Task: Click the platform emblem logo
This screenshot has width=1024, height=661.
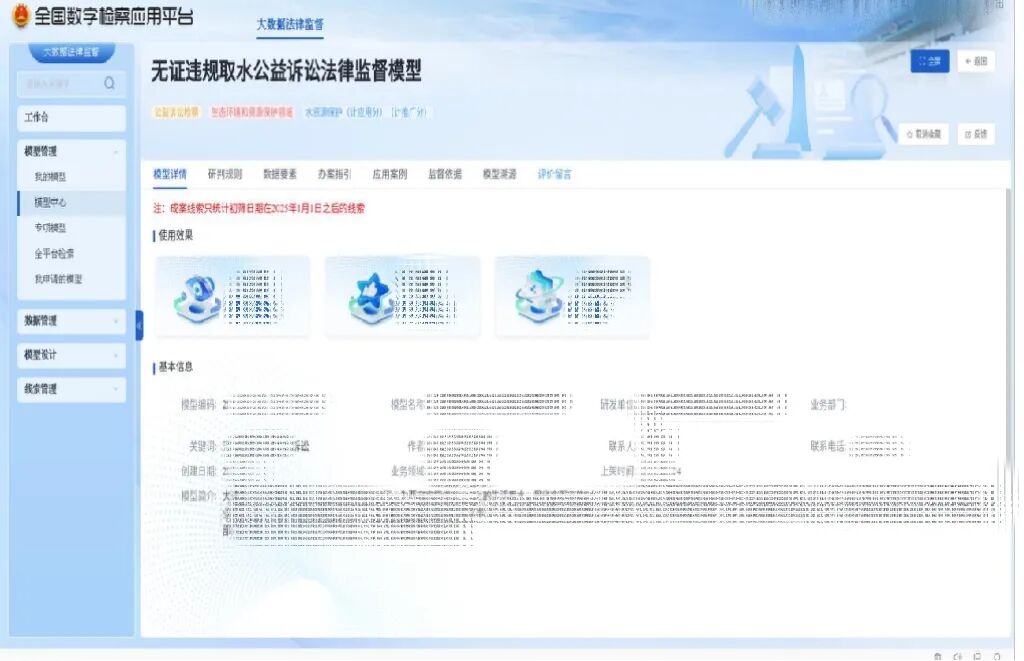Action: [20, 17]
